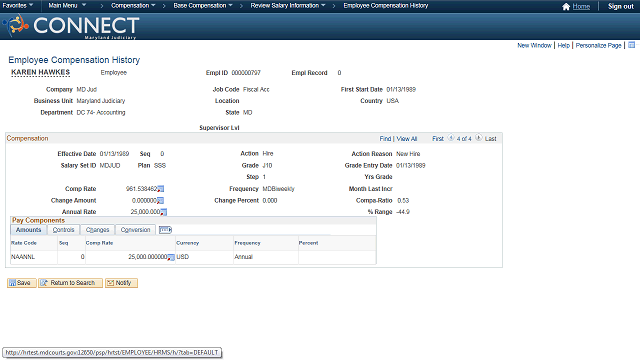
Task: Open the Main Menu dropdown
Action: tap(67, 5)
